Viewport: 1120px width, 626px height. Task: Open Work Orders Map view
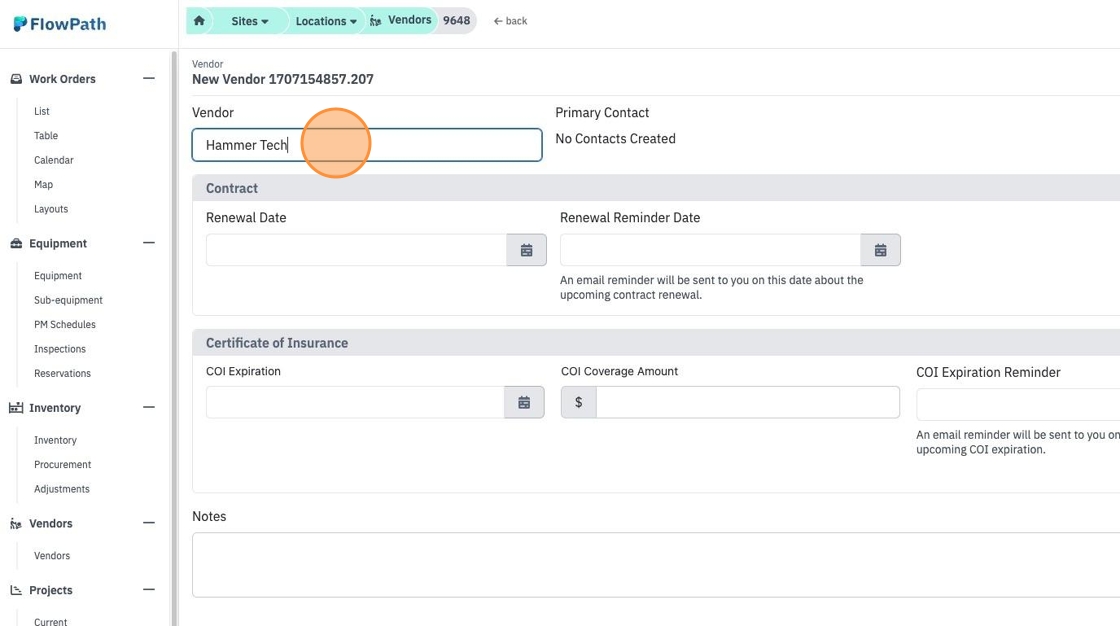(43, 184)
